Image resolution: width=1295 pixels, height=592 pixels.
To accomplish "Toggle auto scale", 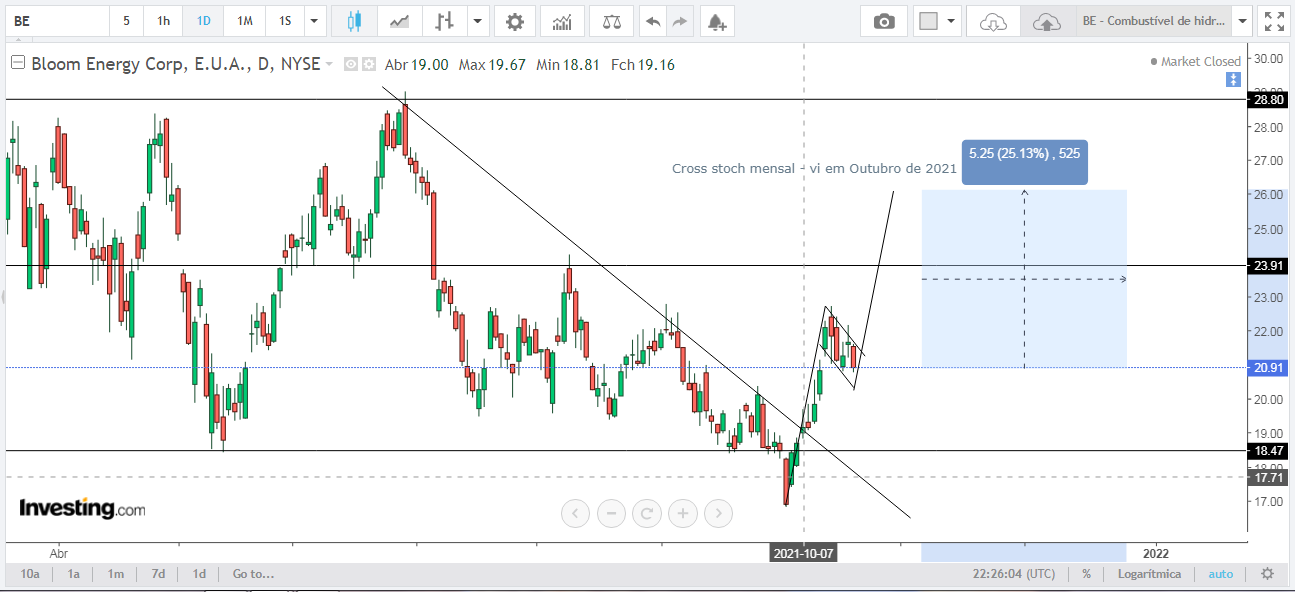I will 1221,574.
